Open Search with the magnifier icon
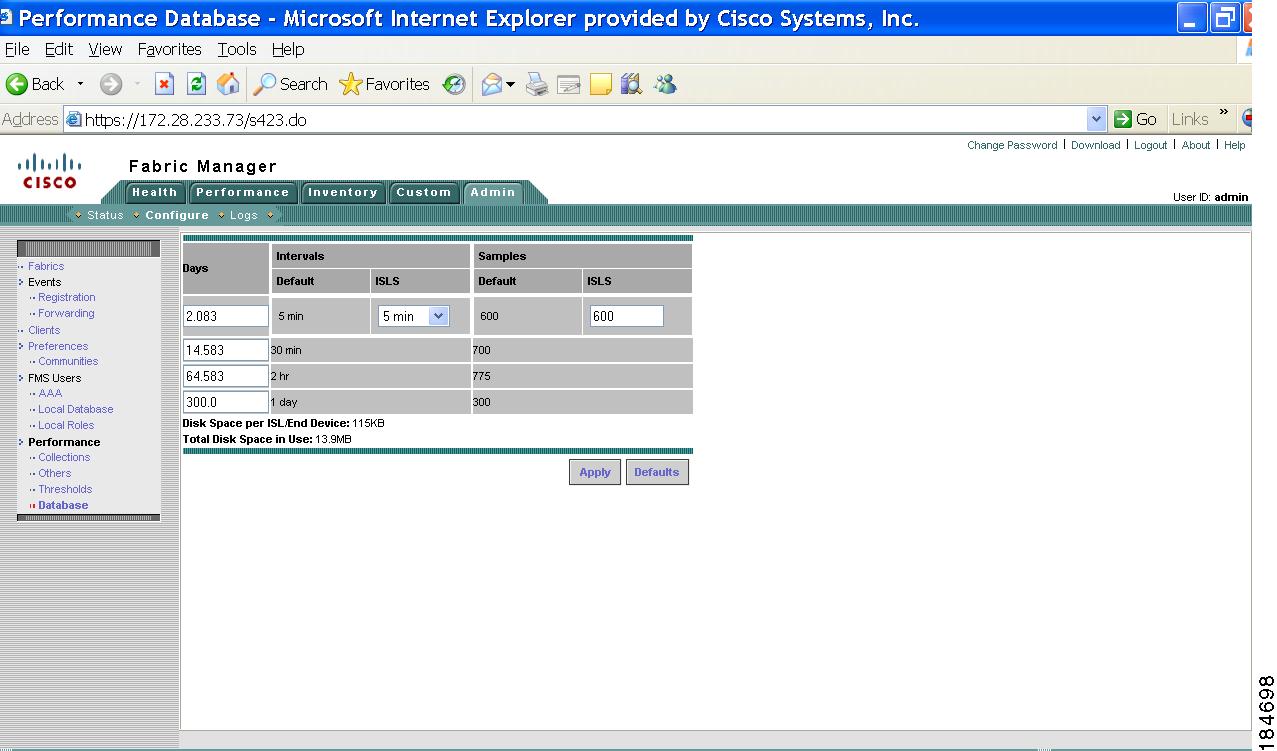The height and width of the screenshot is (751, 1277). point(264,85)
